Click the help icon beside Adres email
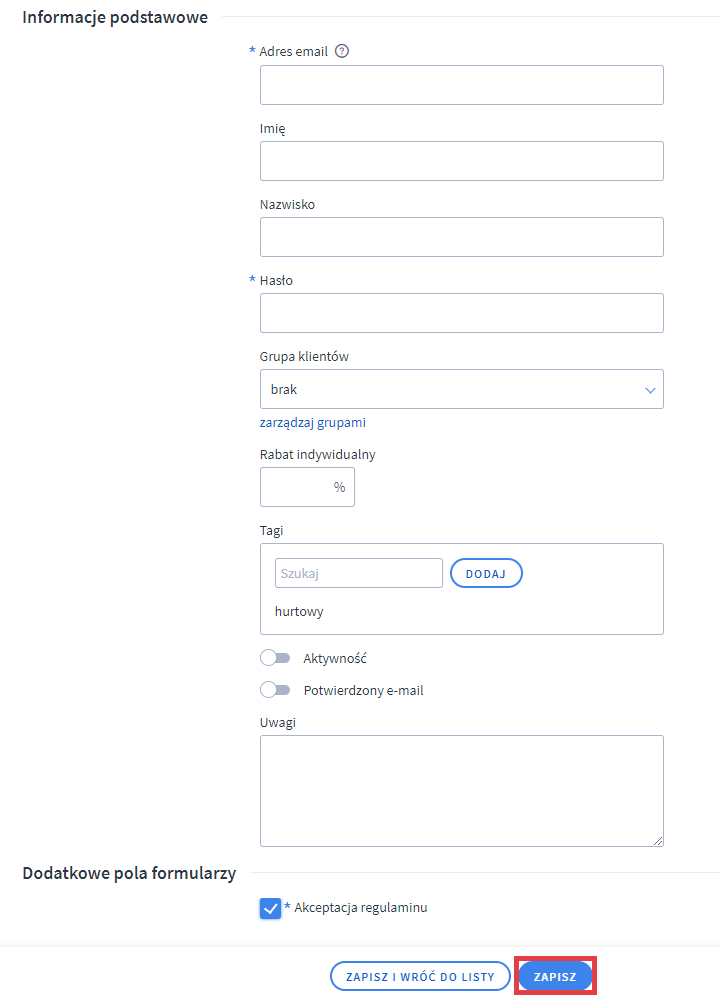 (x=342, y=52)
